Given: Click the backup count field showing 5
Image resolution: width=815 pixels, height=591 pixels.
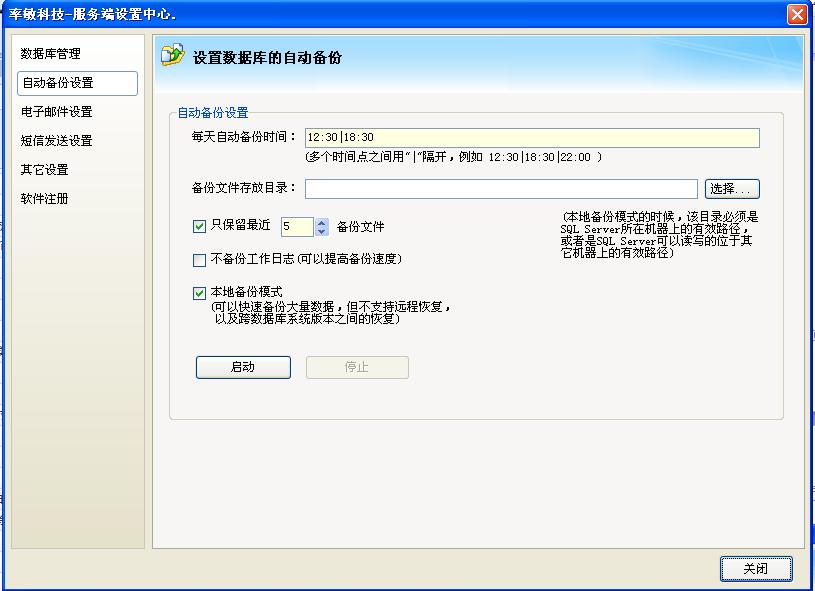Looking at the screenshot, I should (297, 227).
